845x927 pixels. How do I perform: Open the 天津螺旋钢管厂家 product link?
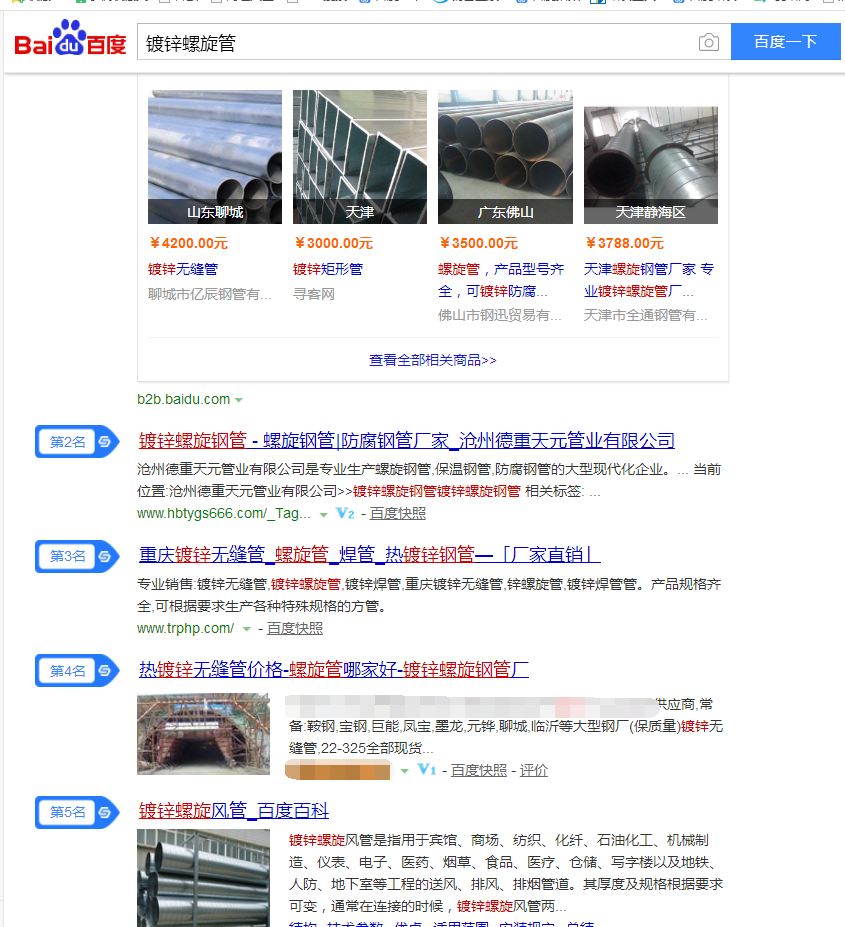(x=649, y=280)
